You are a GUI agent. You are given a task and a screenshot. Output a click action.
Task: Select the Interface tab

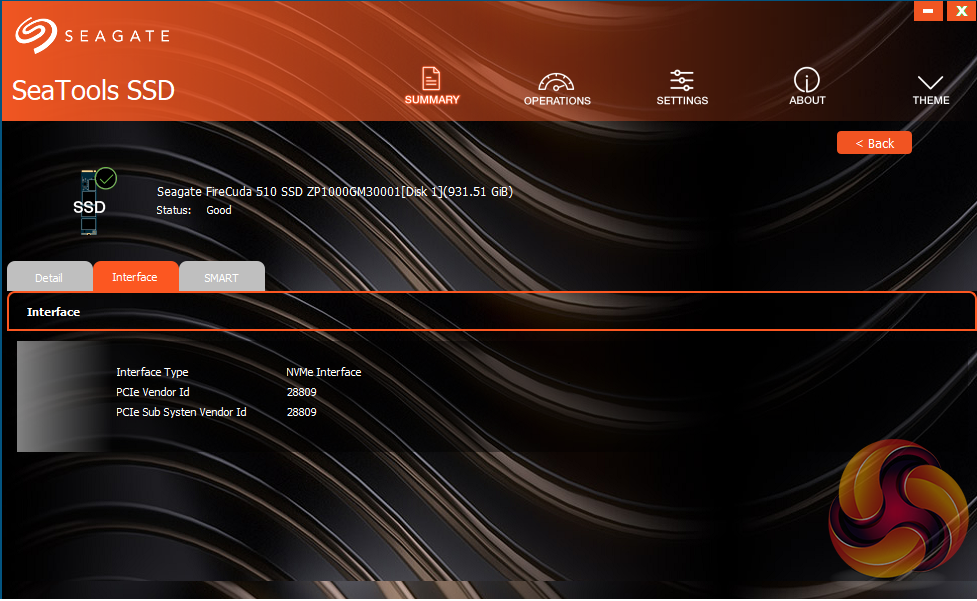pyautogui.click(x=135, y=277)
